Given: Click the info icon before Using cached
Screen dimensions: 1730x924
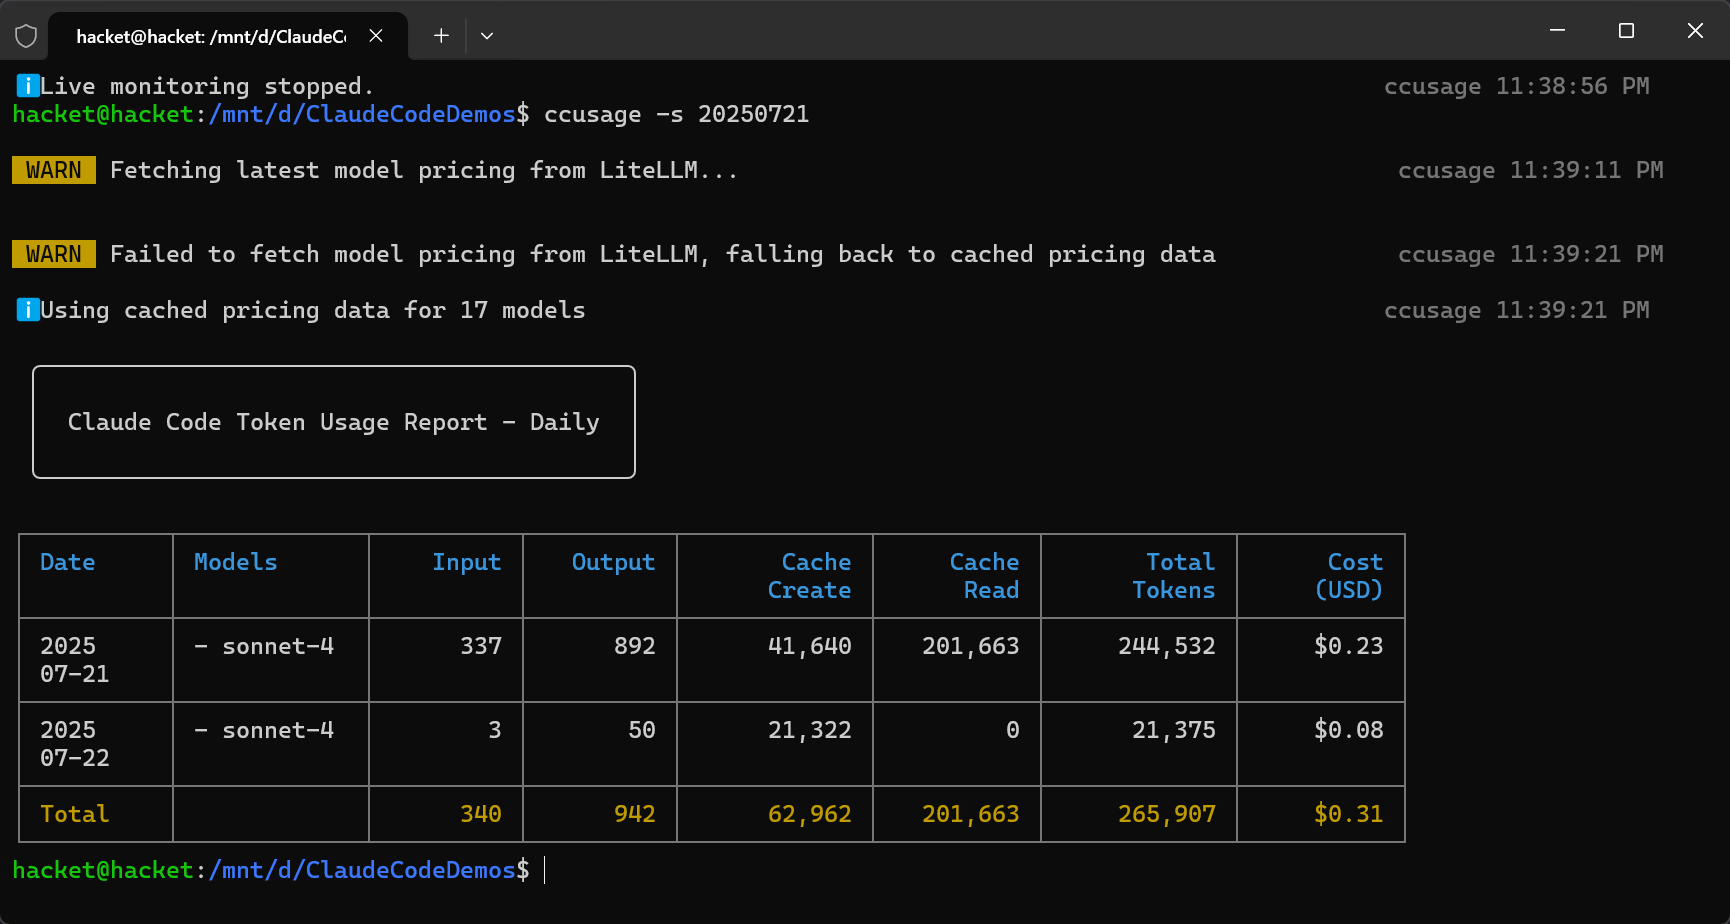Looking at the screenshot, I should pyautogui.click(x=28, y=310).
